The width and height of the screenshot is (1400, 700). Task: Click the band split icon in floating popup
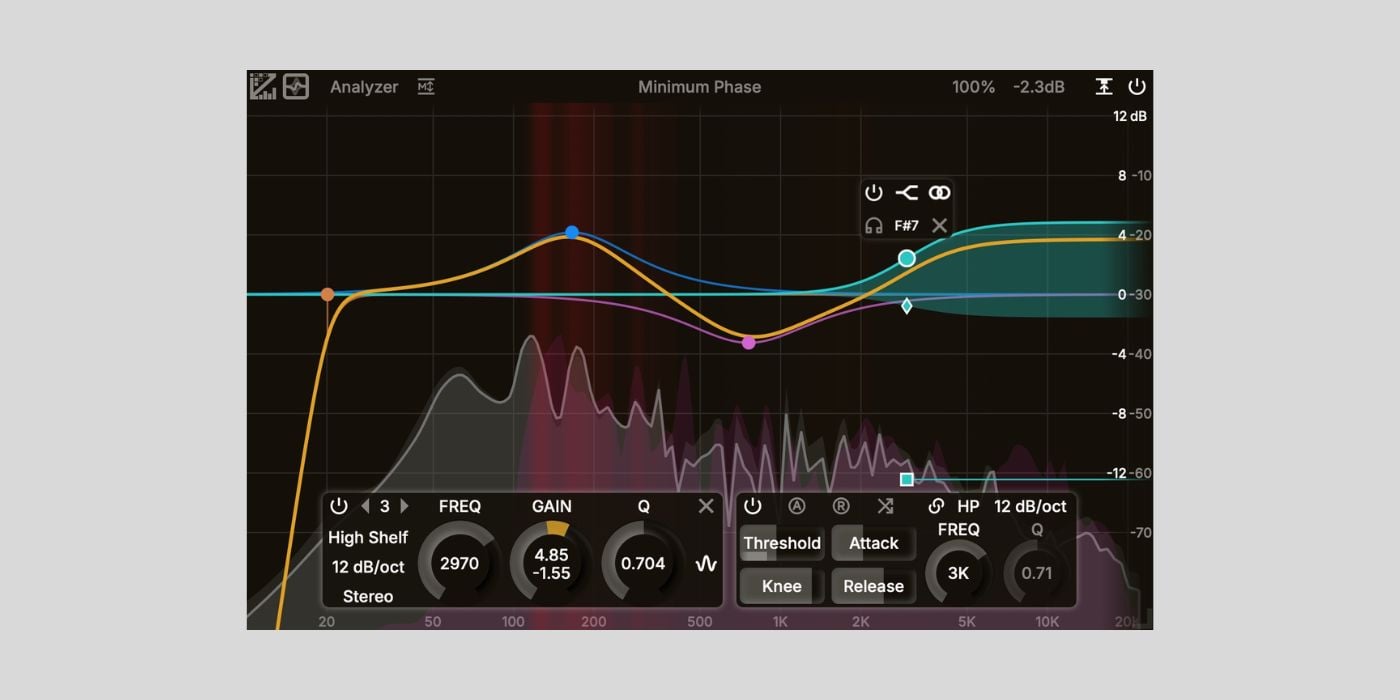(906, 192)
